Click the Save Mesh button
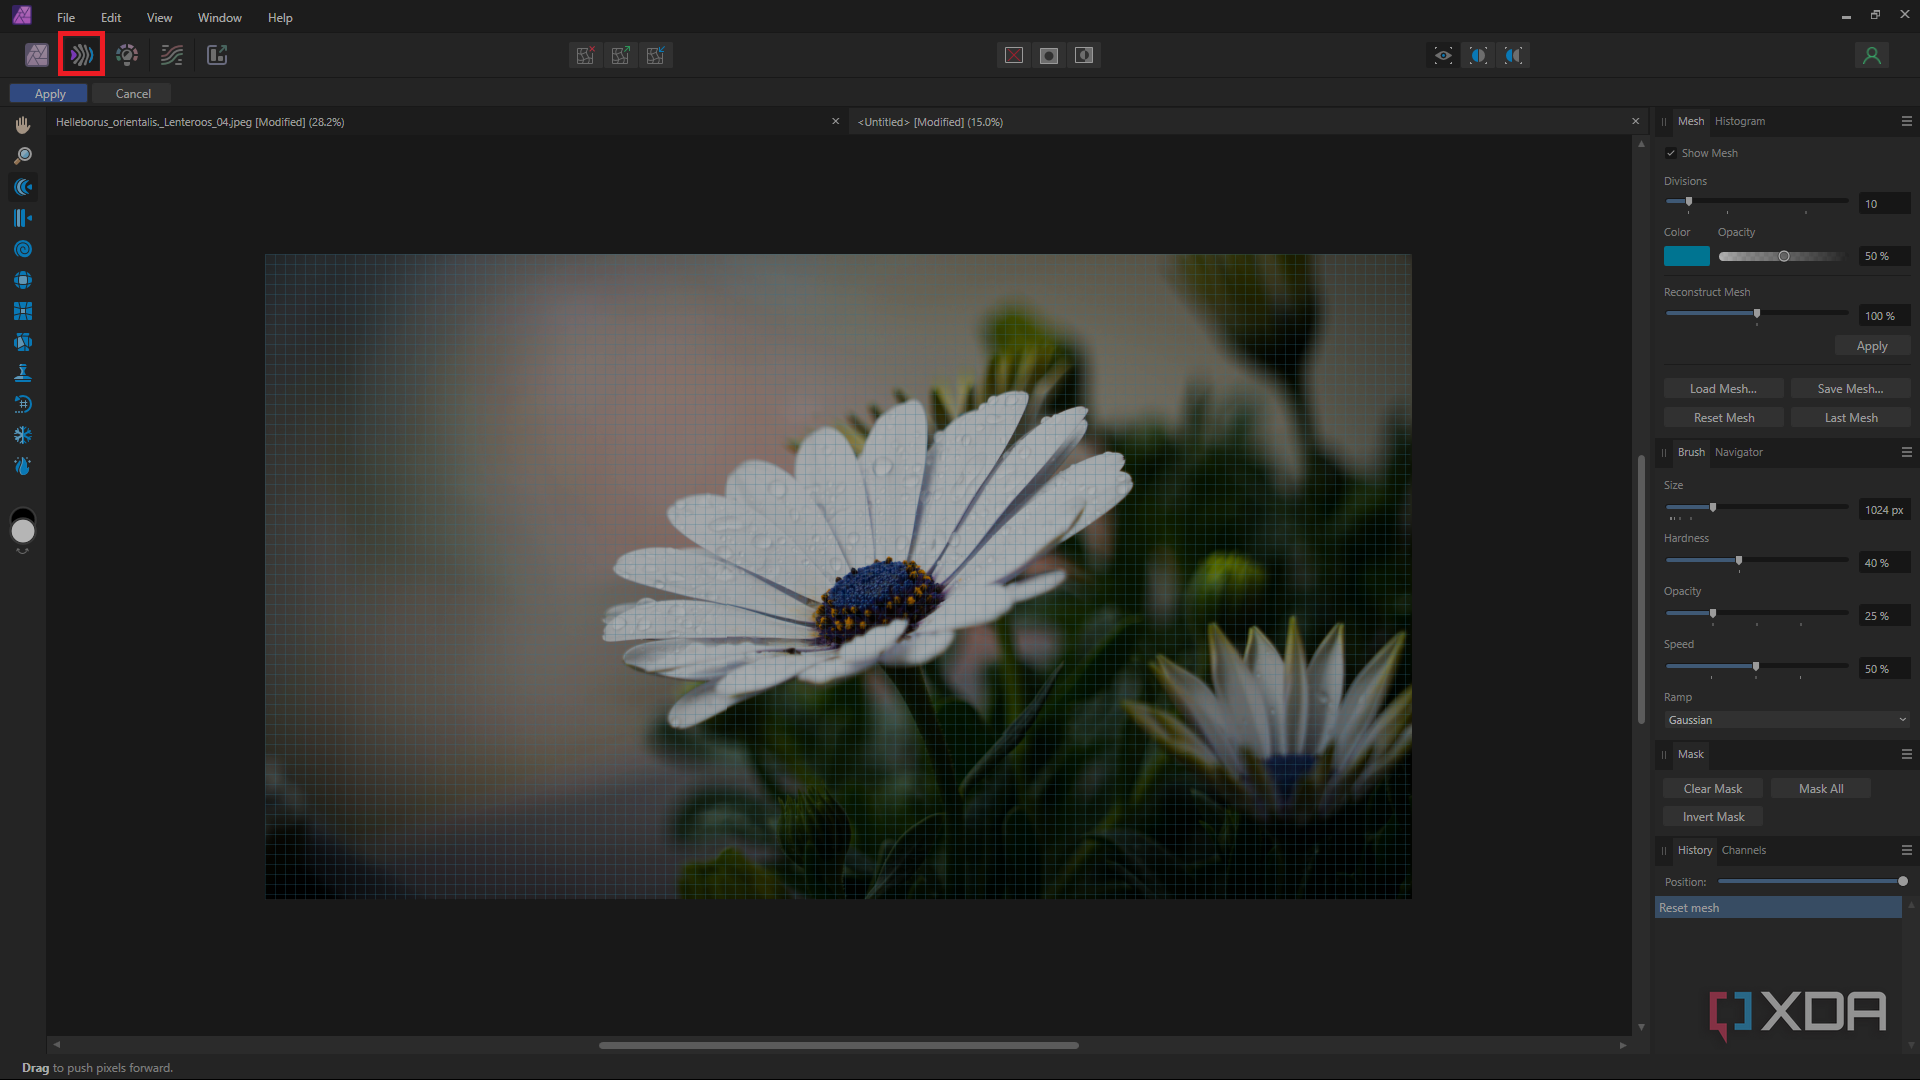This screenshot has width=1920, height=1080. (1850, 389)
